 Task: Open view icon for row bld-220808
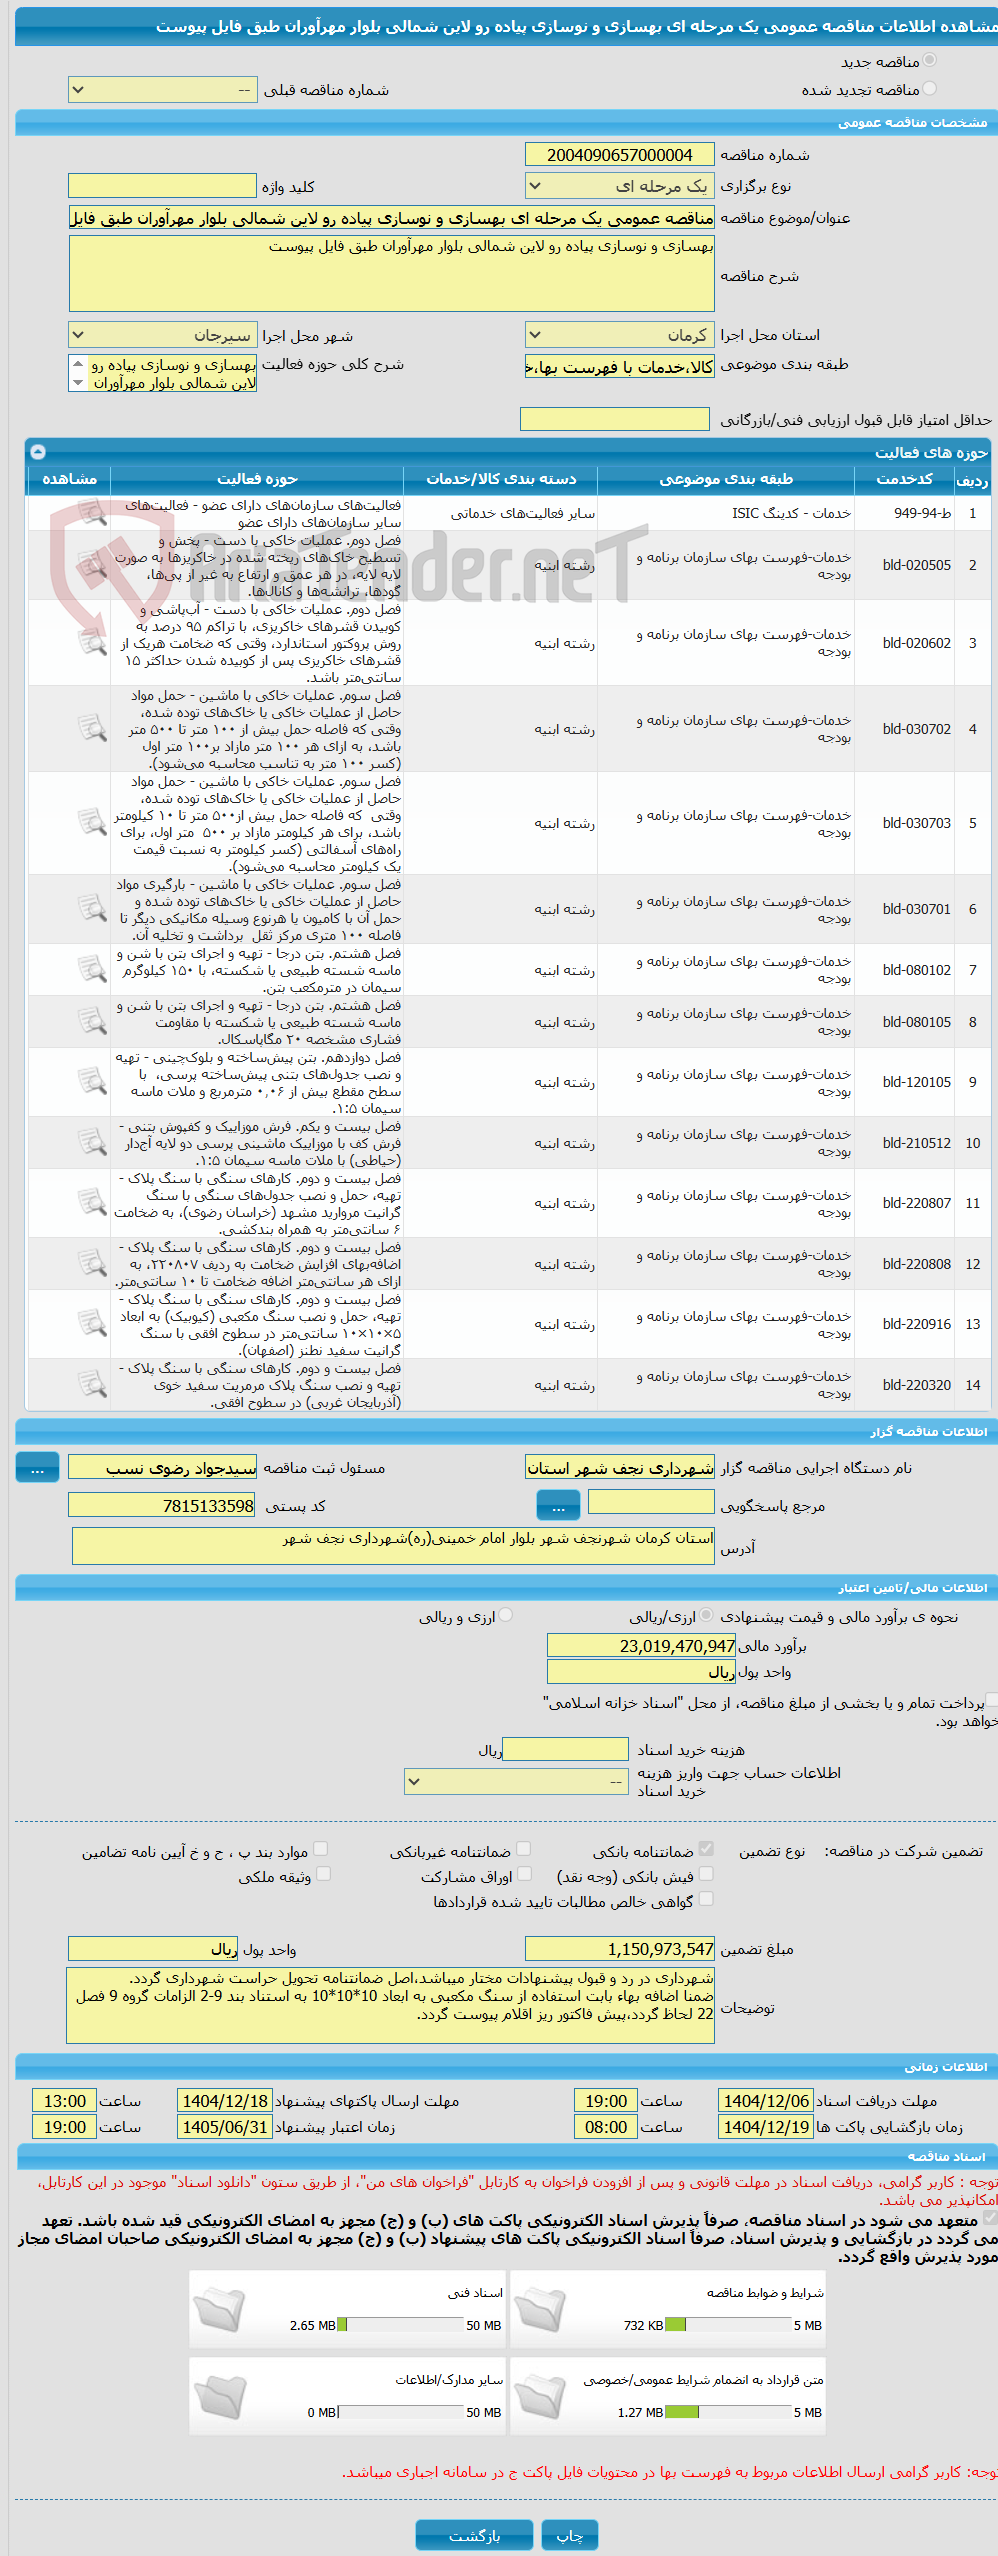92,1263
